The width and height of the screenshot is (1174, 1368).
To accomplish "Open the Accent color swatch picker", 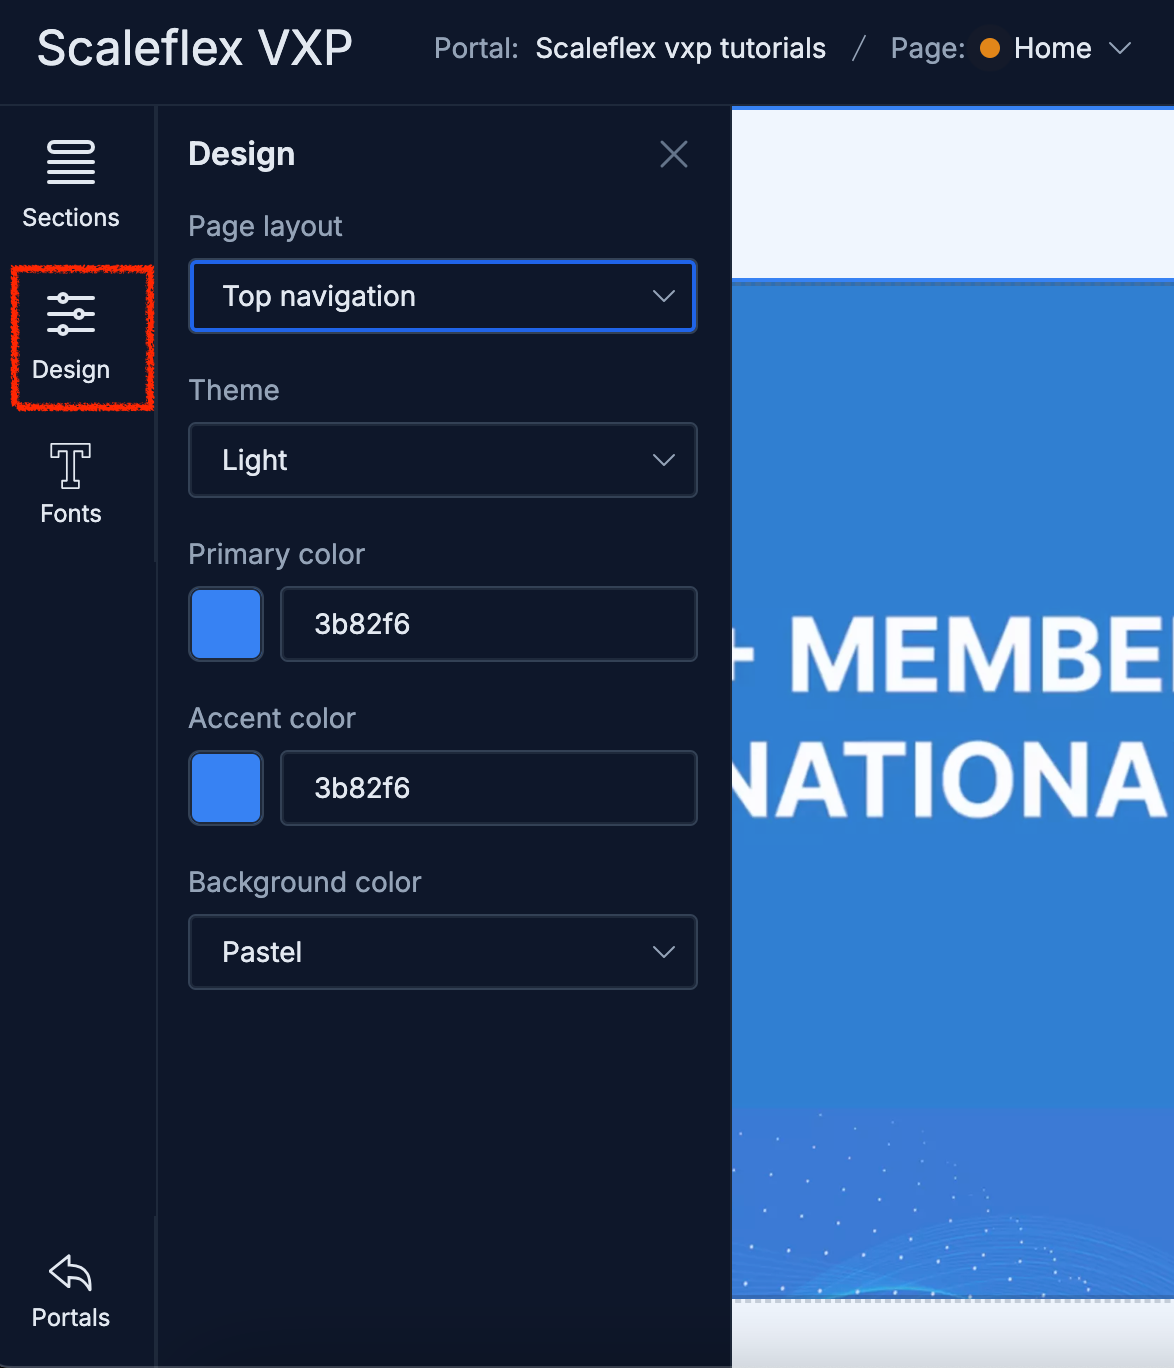I will coord(226,788).
